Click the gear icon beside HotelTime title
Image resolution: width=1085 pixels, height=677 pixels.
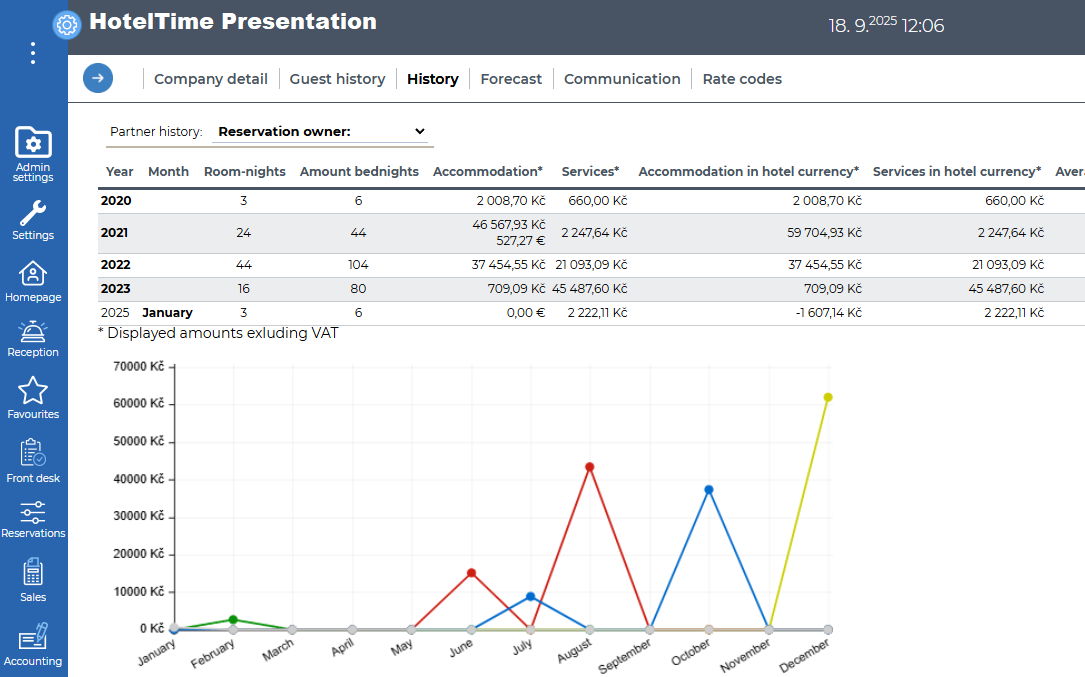tap(67, 24)
